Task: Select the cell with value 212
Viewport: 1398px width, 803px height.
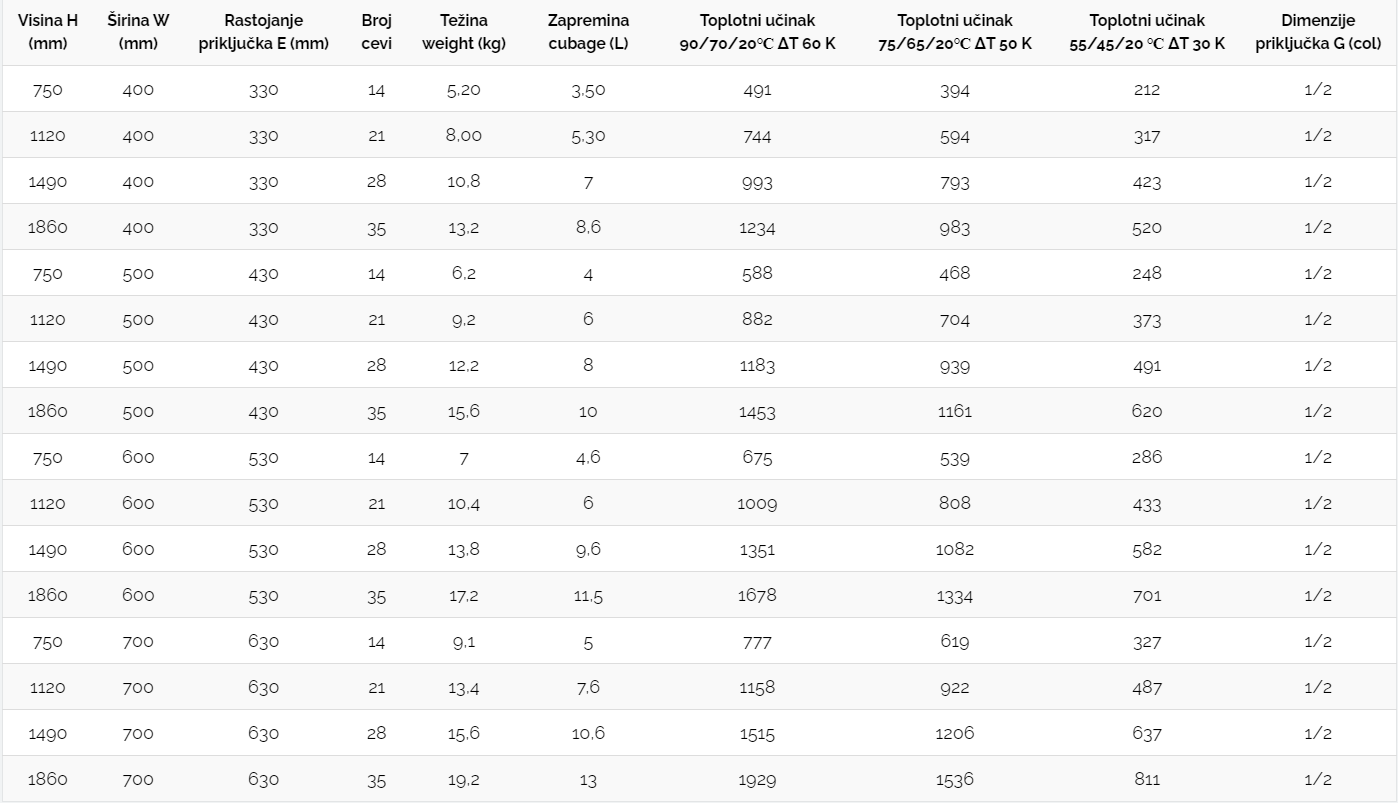Action: pos(1147,90)
